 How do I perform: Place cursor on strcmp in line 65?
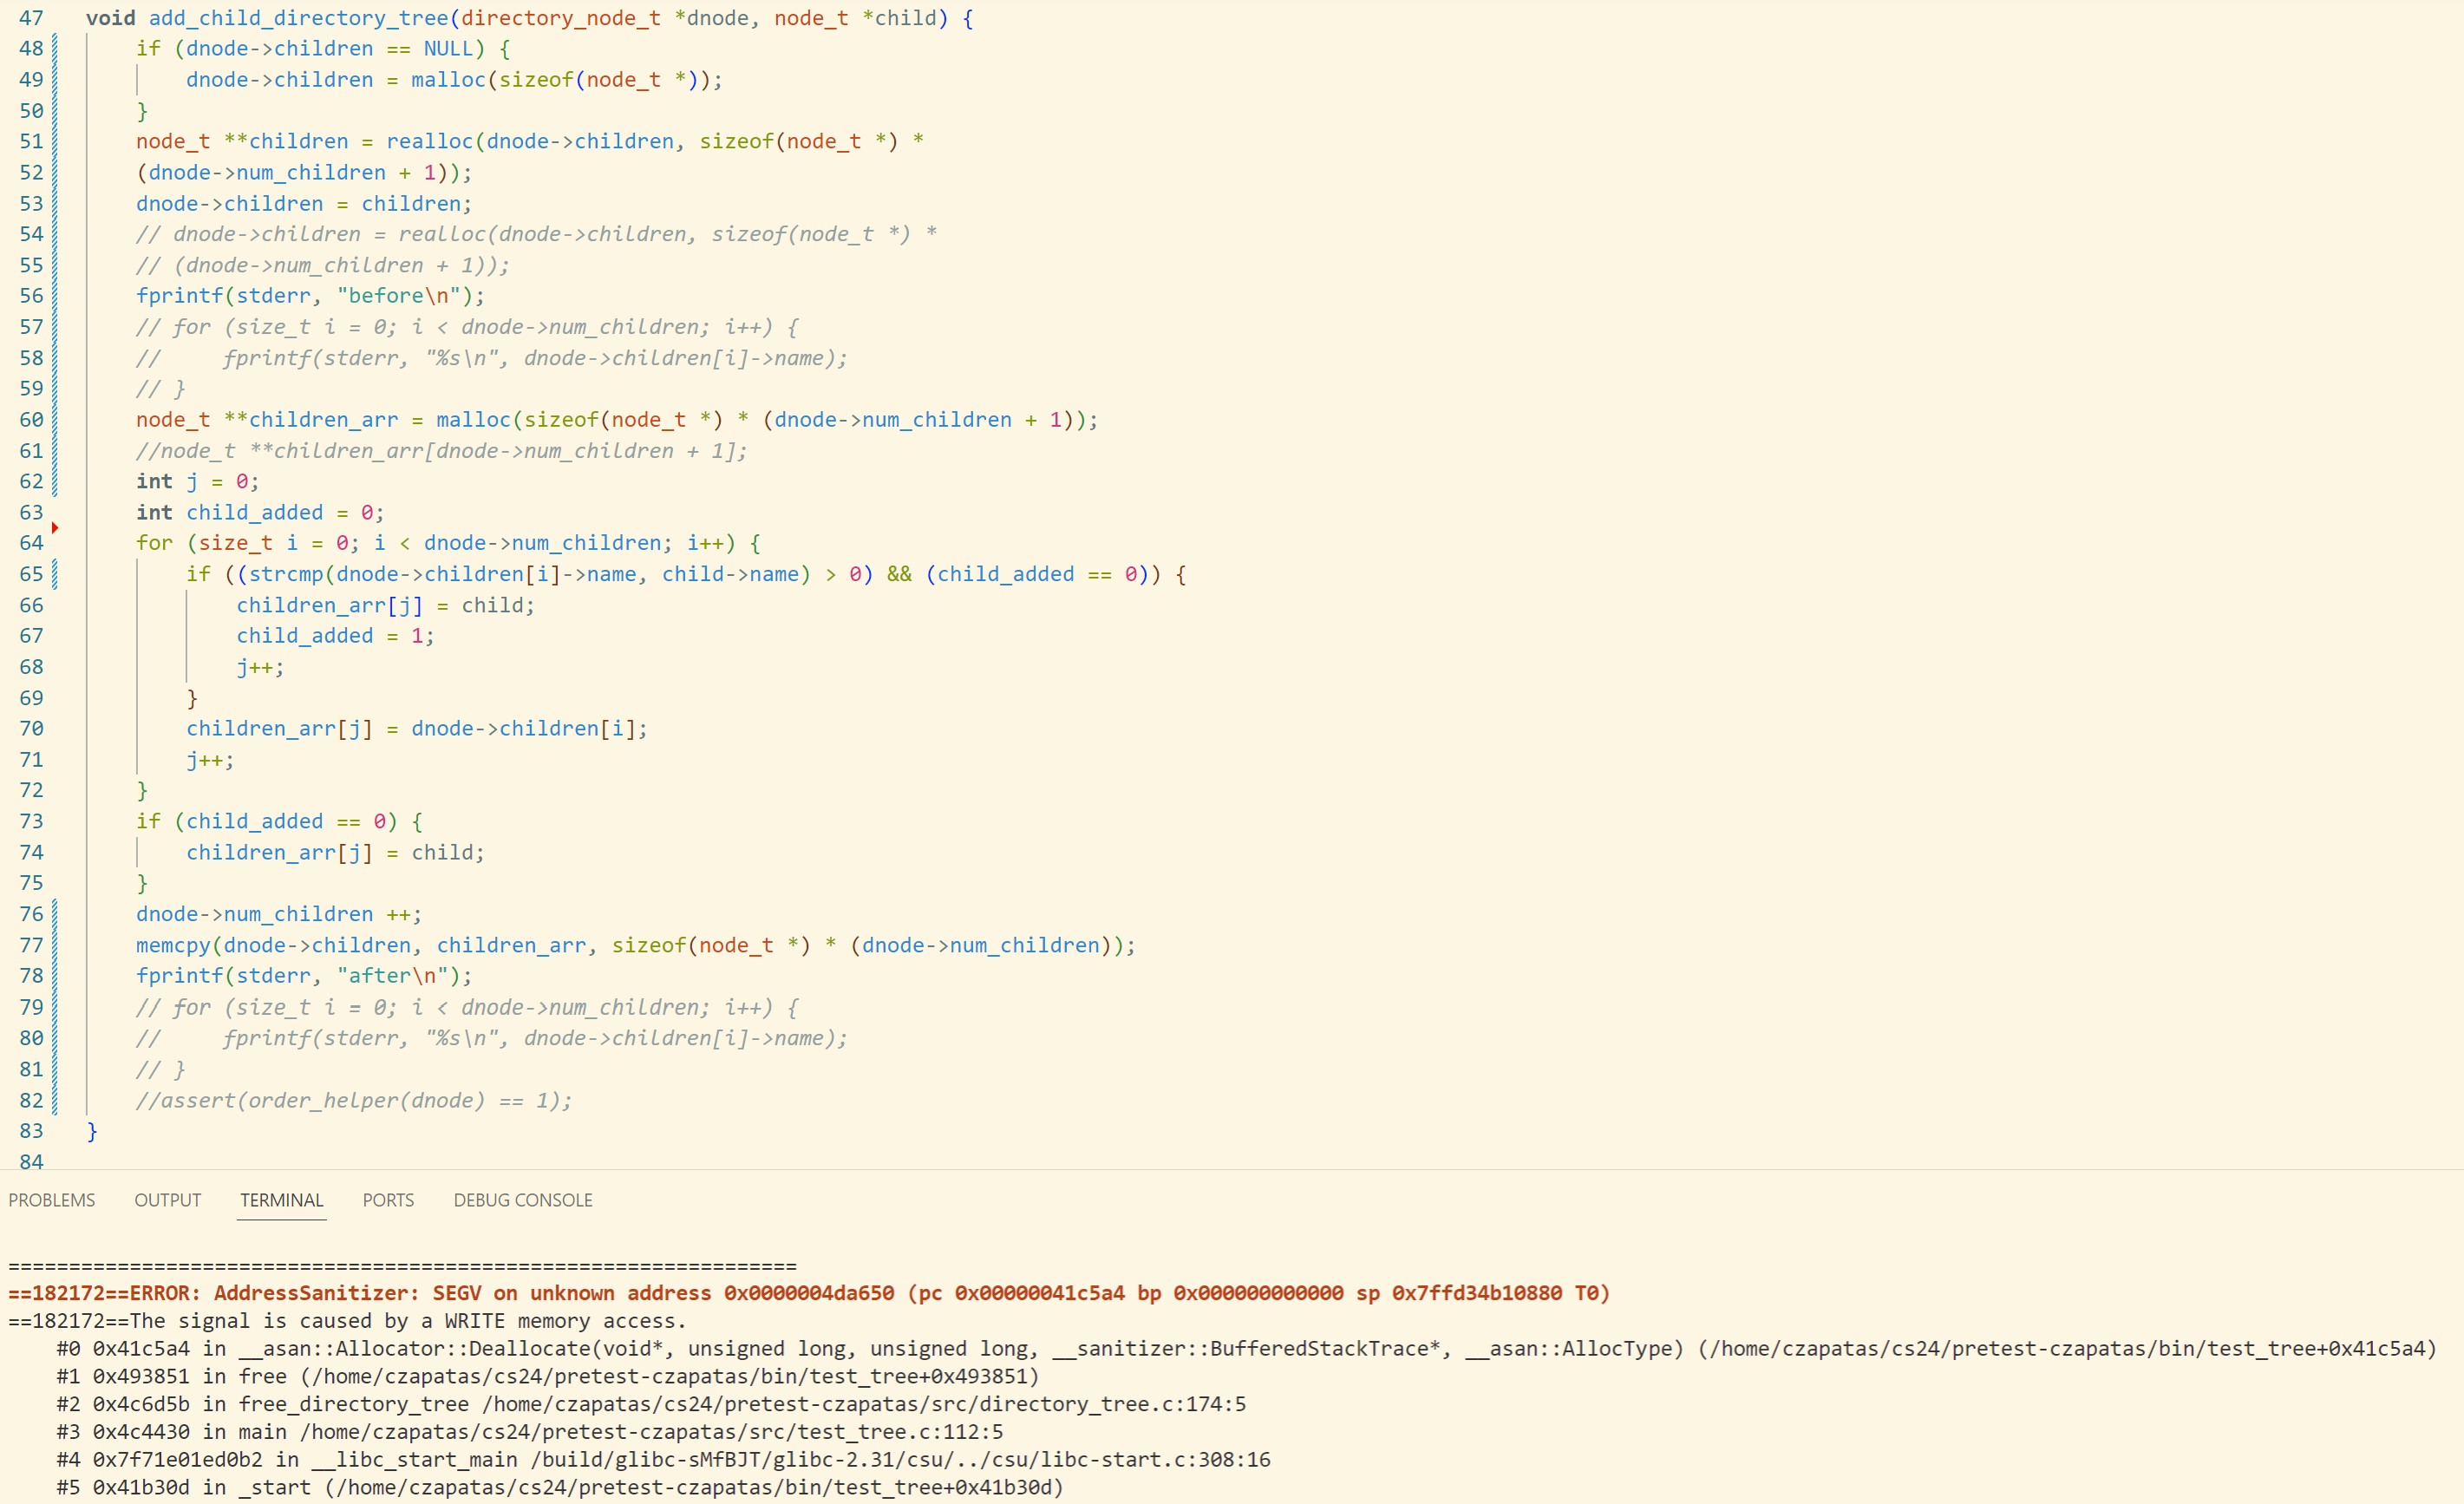coord(286,574)
